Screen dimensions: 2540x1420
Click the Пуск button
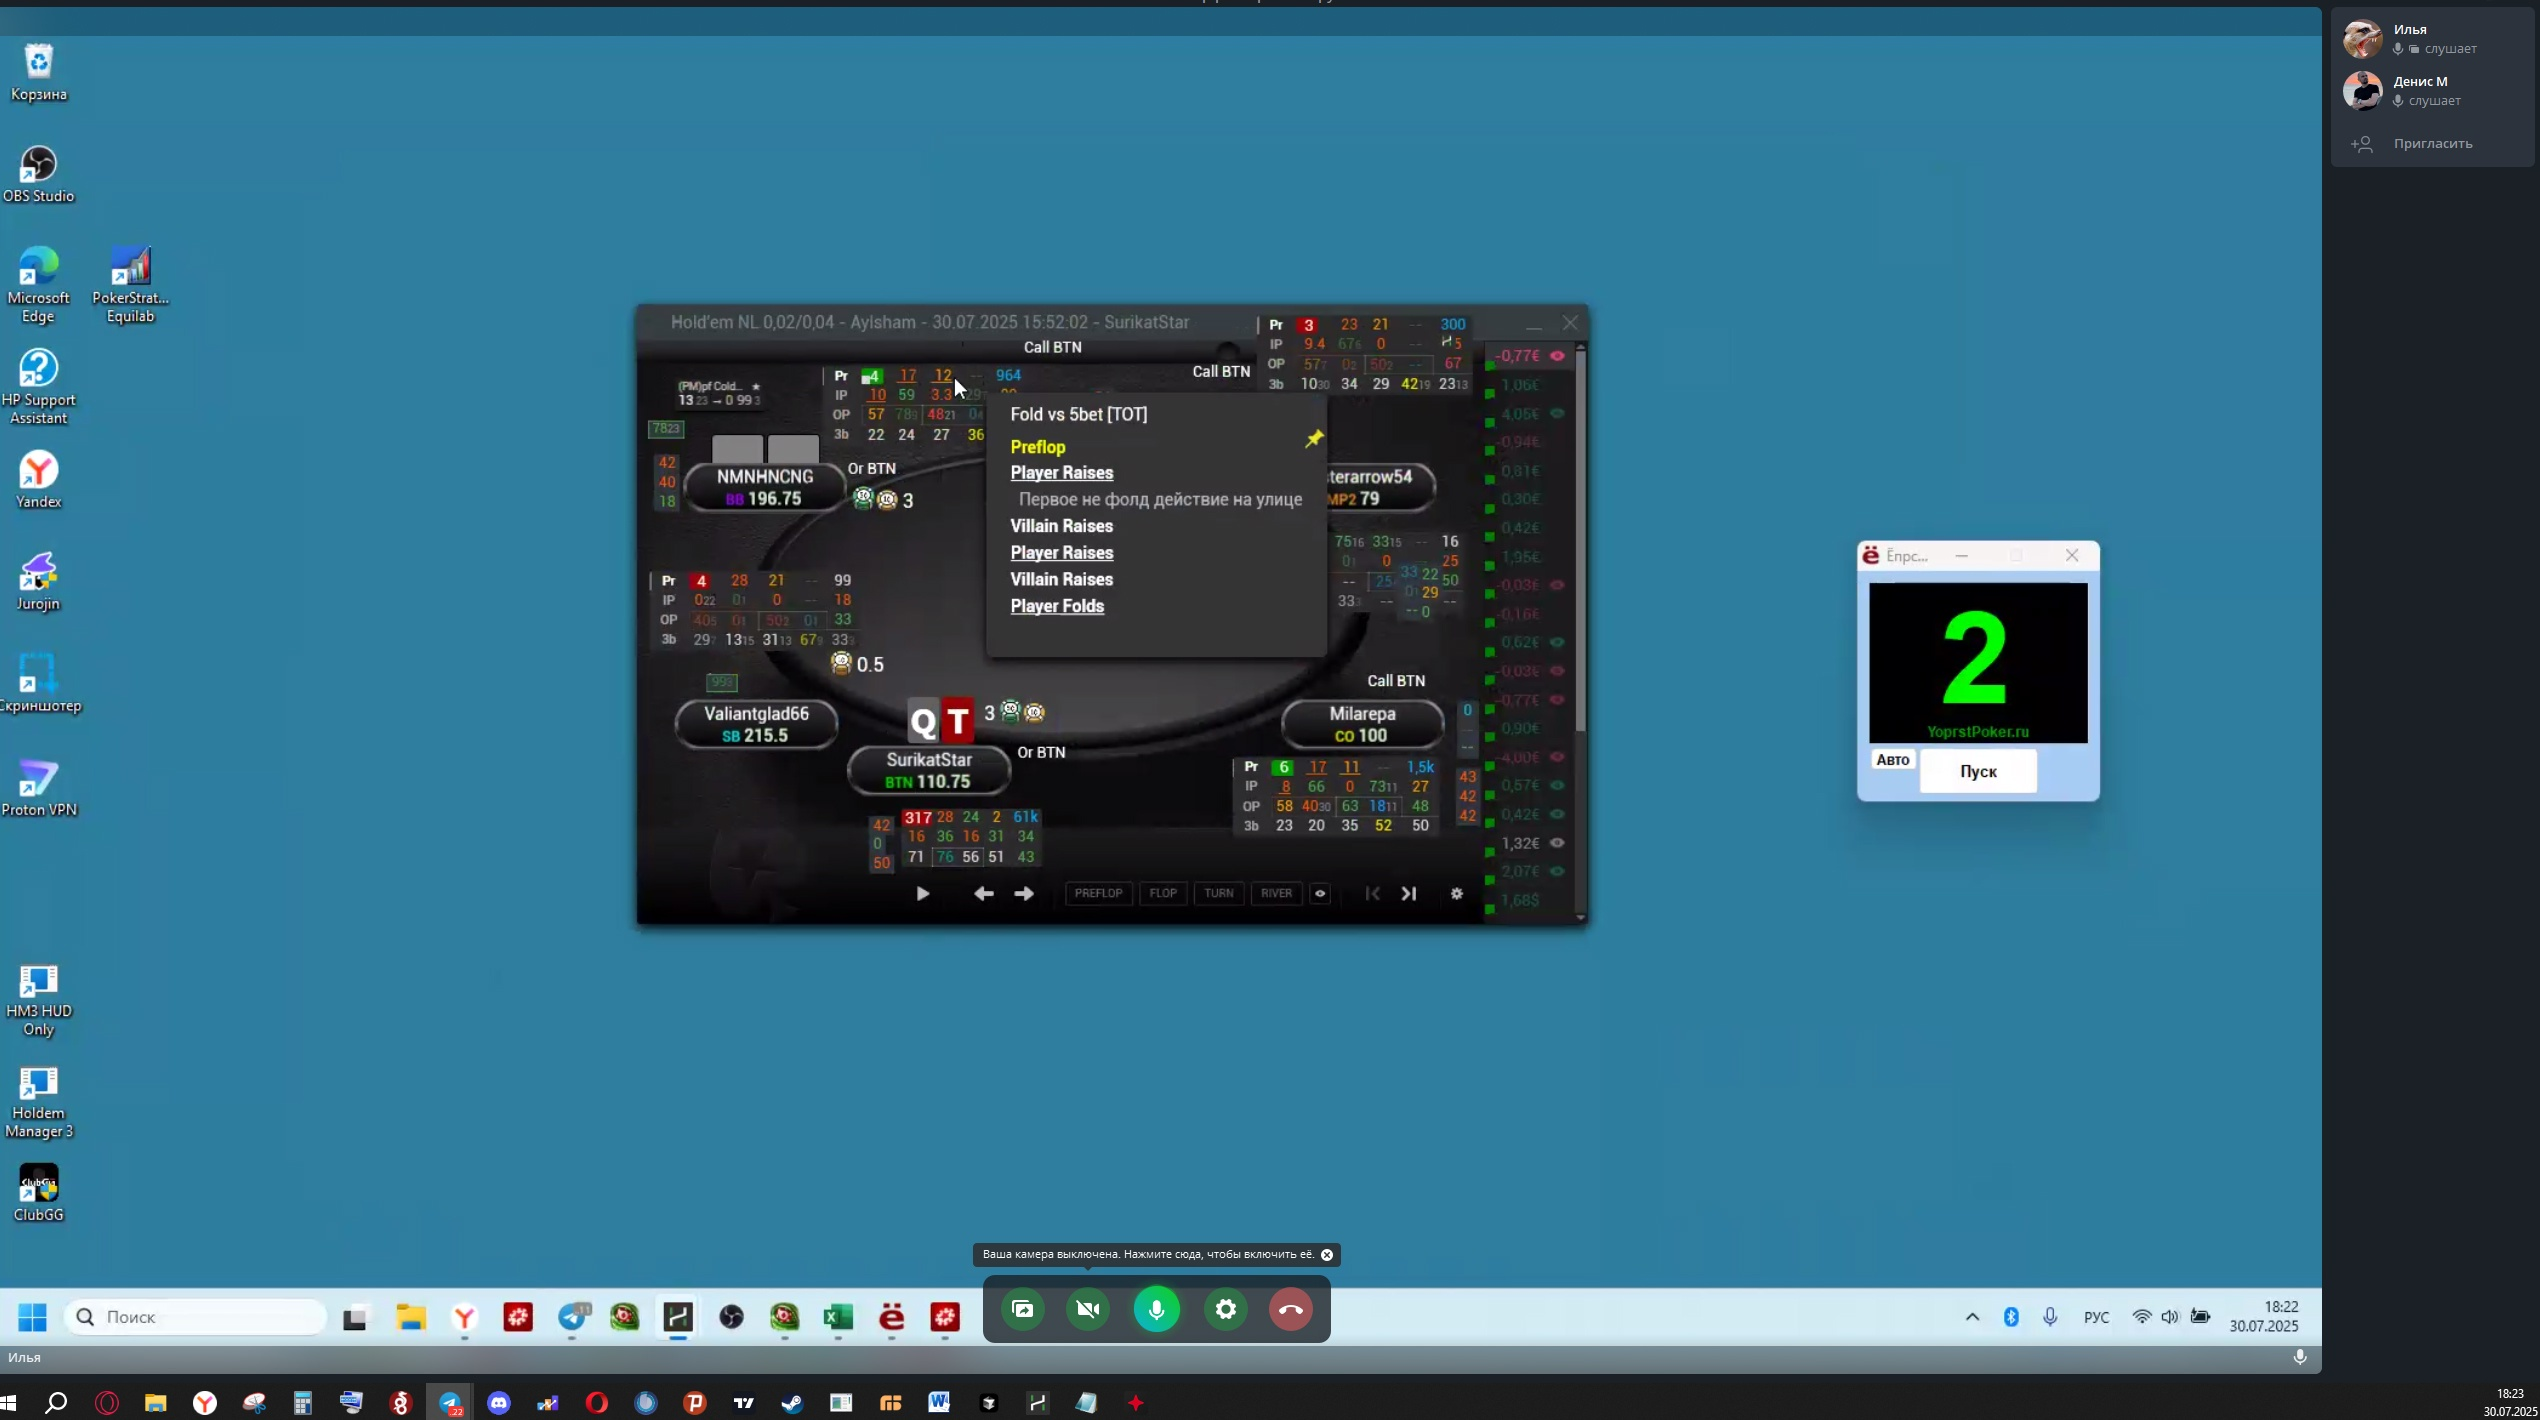(1978, 771)
